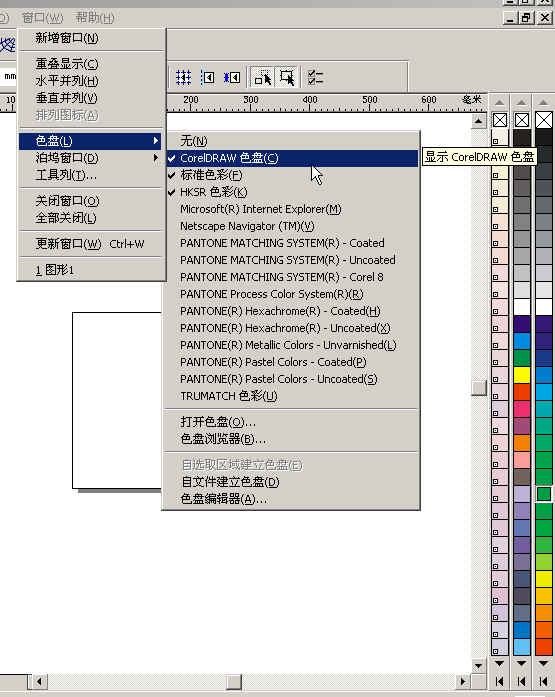Choose 重叠显示(C) to cascade windows
This screenshot has width=555, height=697.
tap(90, 64)
